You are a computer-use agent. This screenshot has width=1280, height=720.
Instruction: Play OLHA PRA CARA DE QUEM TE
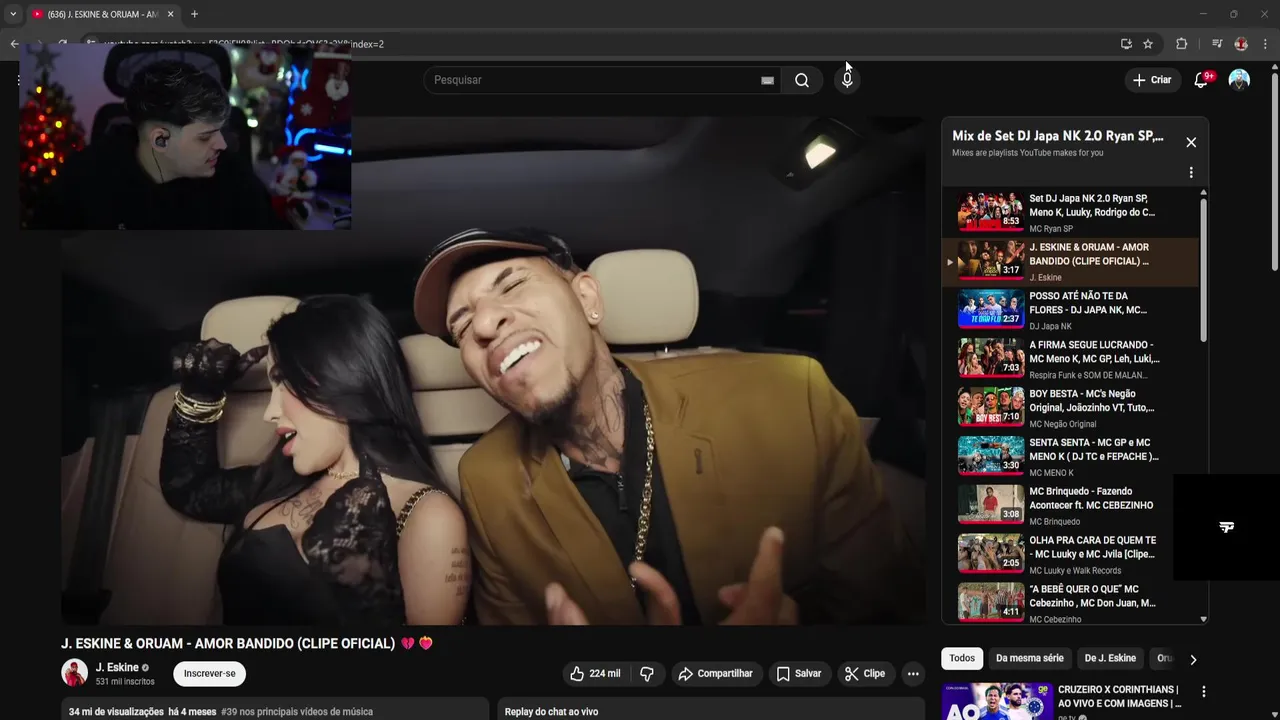(x=1070, y=554)
